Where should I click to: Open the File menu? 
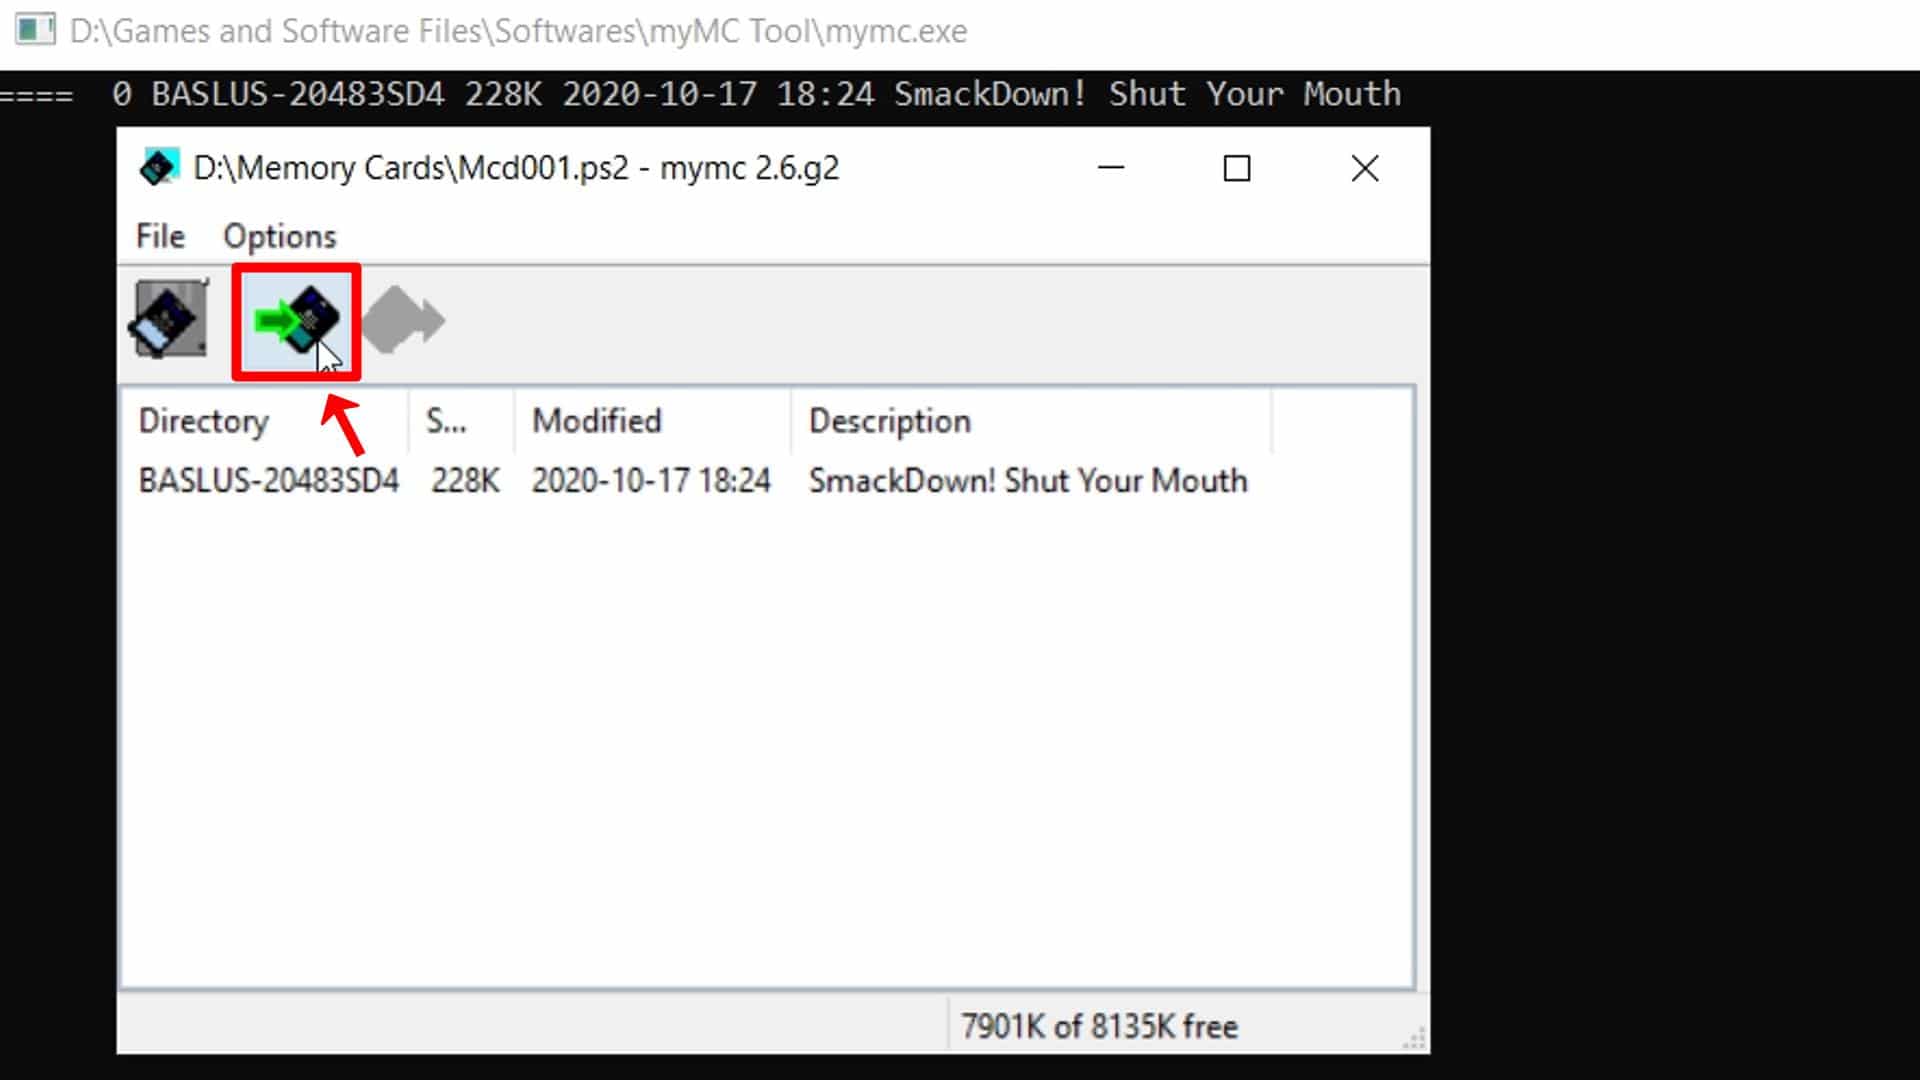pyautogui.click(x=160, y=236)
